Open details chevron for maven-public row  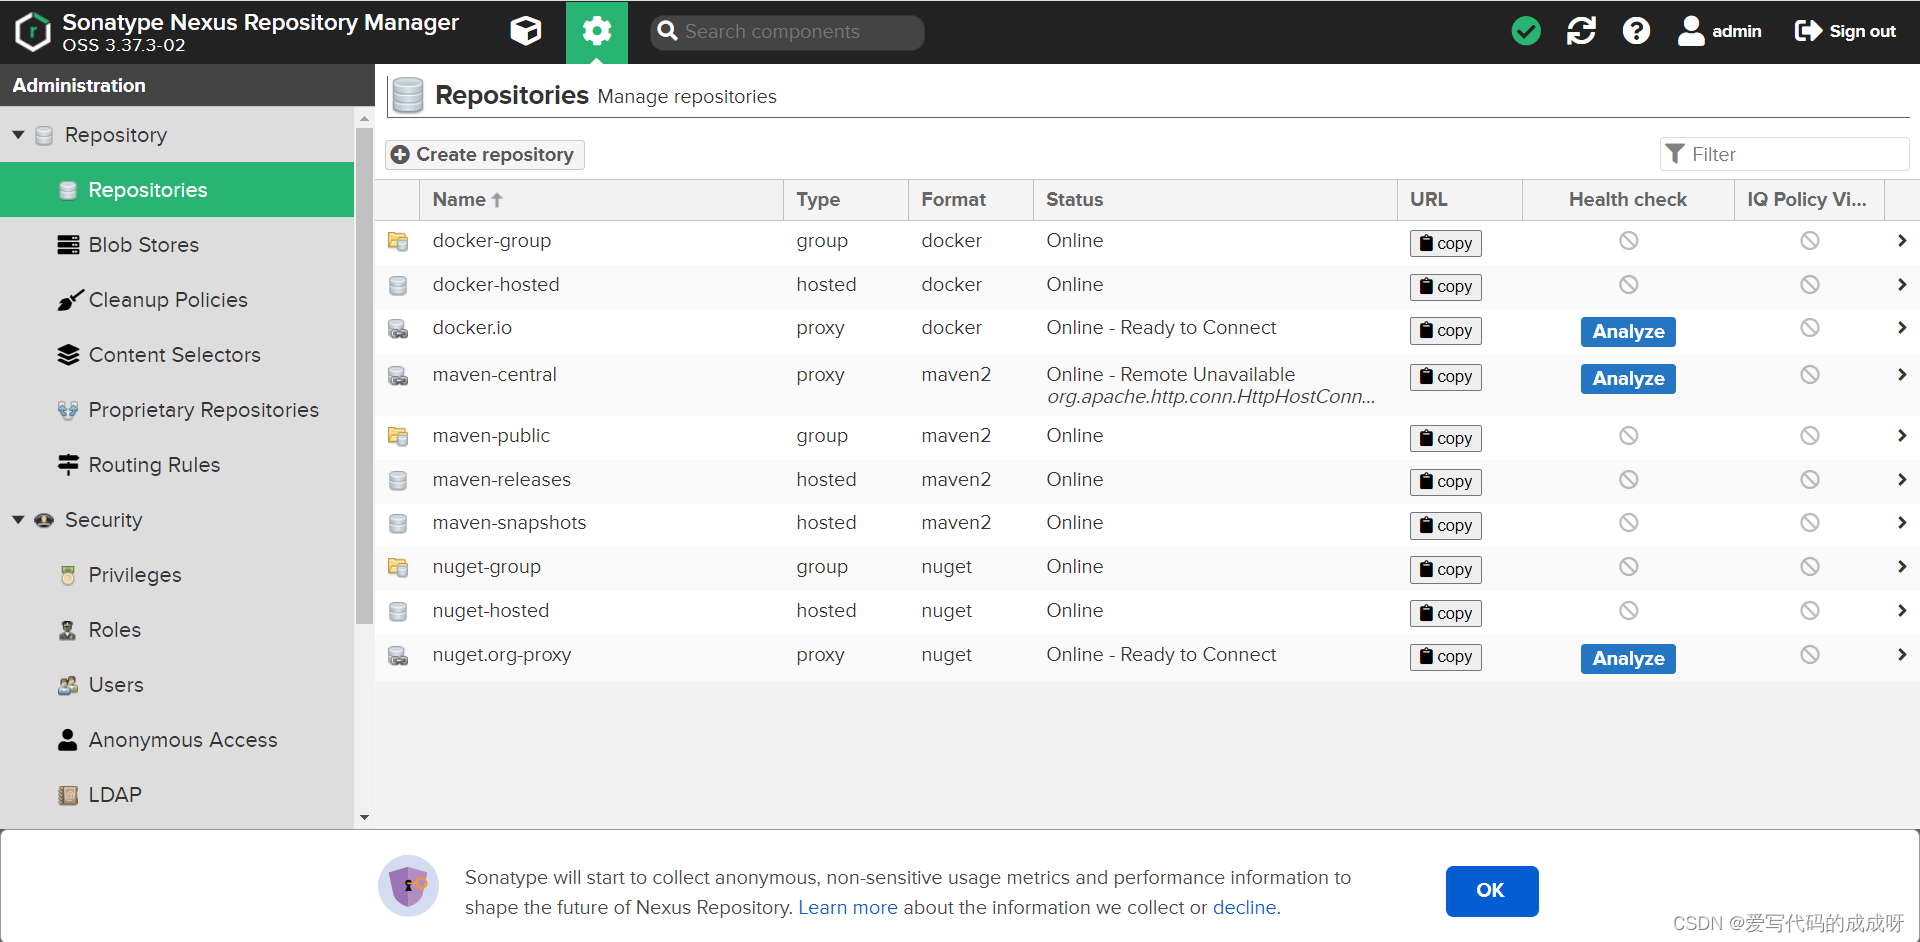[x=1901, y=435]
